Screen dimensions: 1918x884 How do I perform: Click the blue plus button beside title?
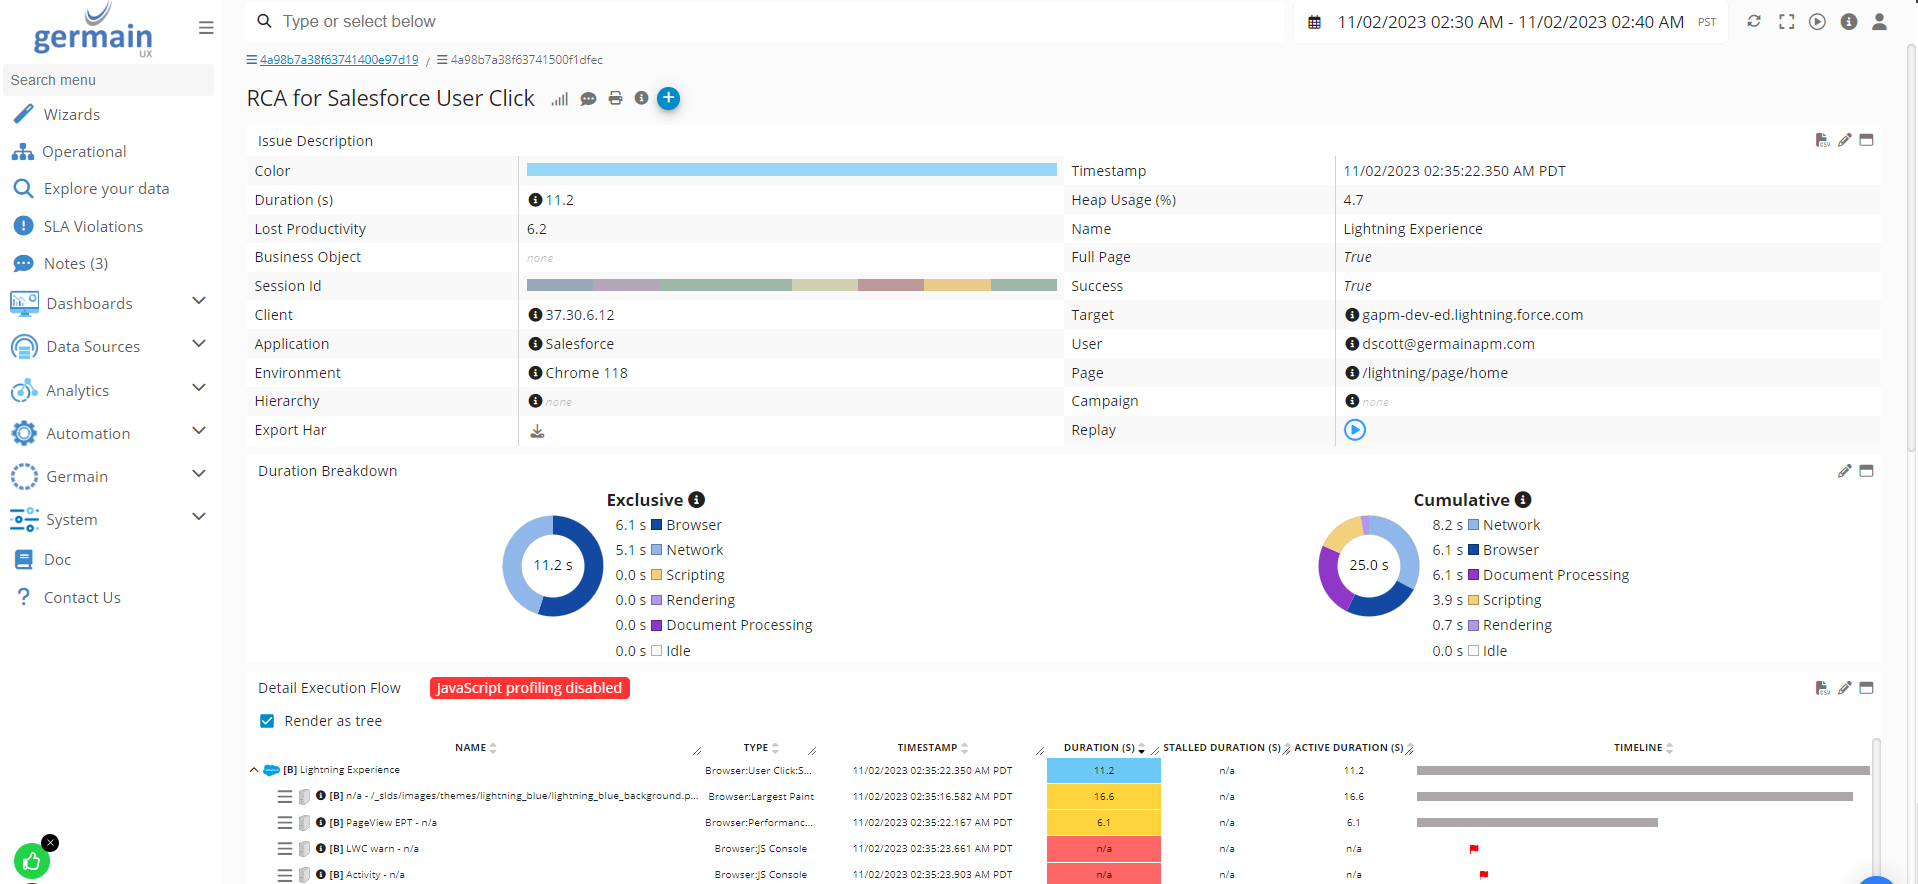[x=669, y=98]
